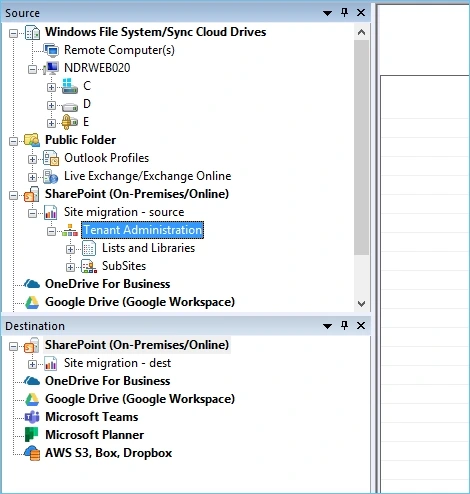Viewport: 470px width, 494px height.
Task: Click the Microsoft Planner icon
Action: 32,435
